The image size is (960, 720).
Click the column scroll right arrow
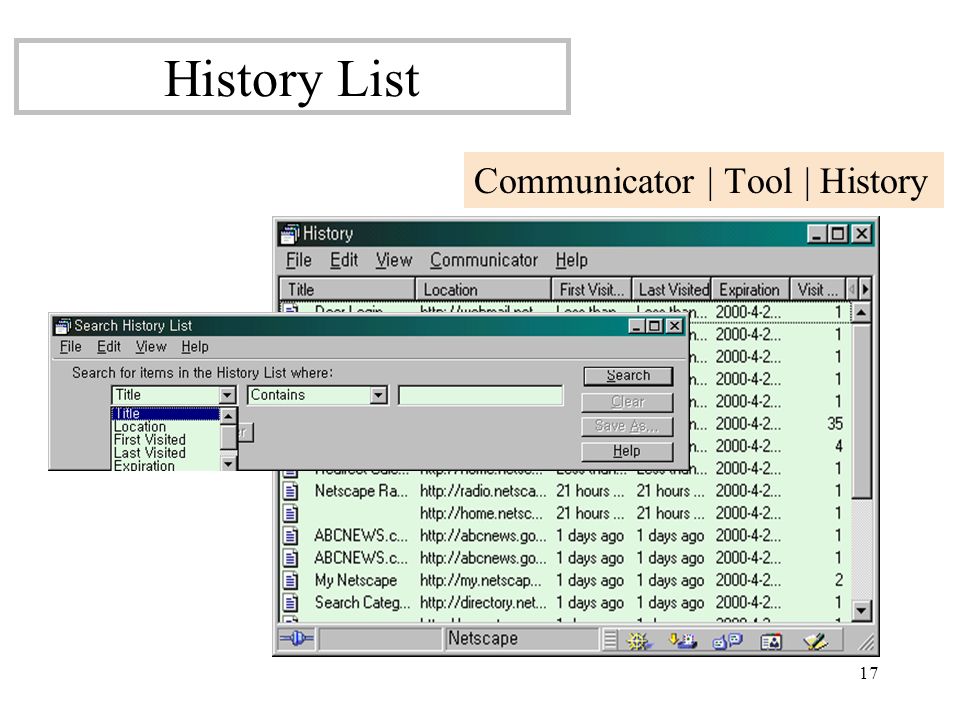tap(864, 289)
